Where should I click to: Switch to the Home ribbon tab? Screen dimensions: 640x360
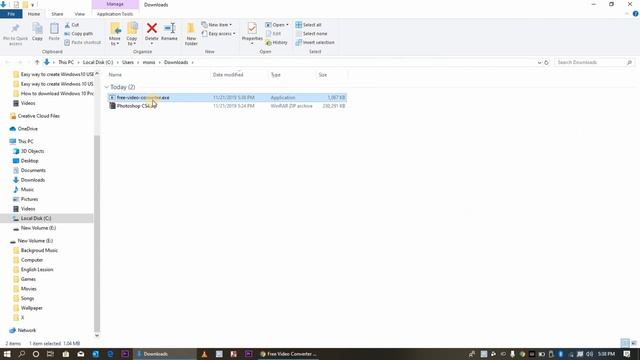coord(34,14)
